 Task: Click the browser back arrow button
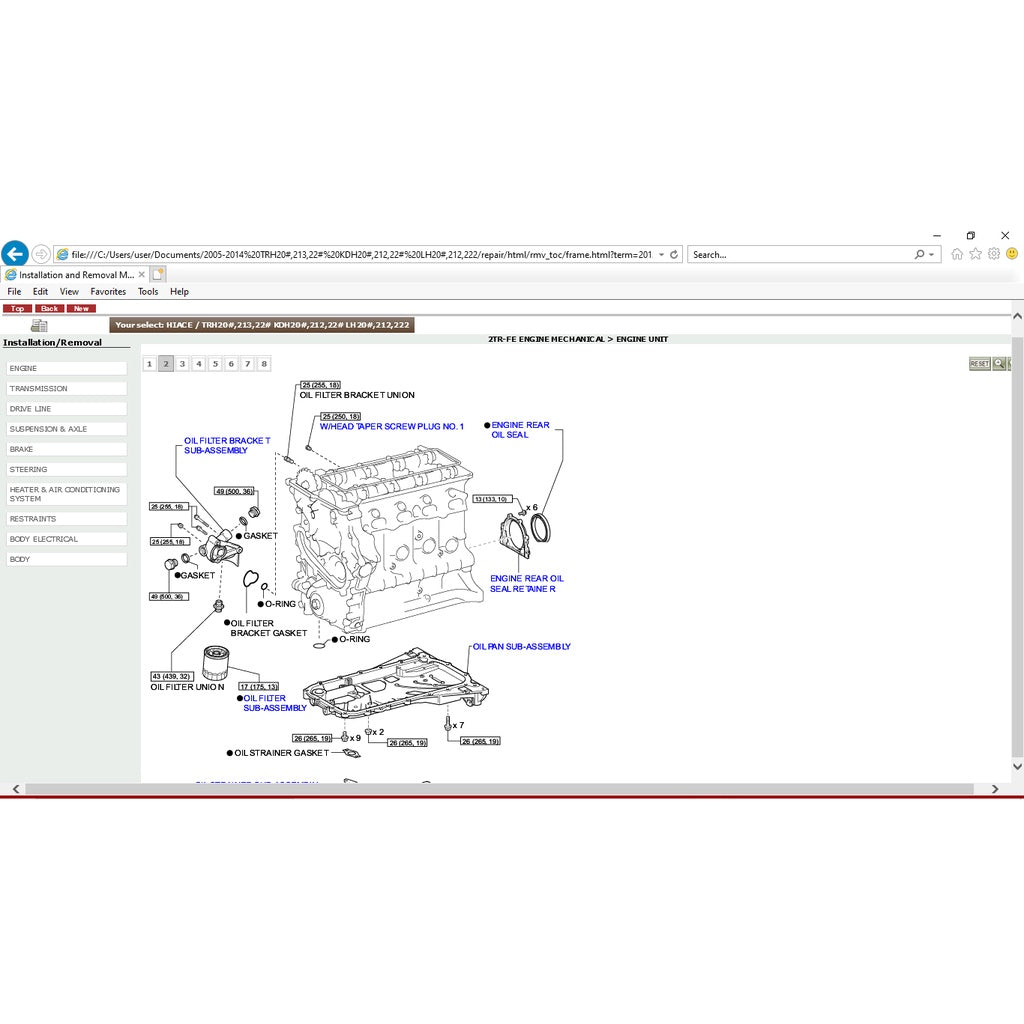[x=14, y=254]
